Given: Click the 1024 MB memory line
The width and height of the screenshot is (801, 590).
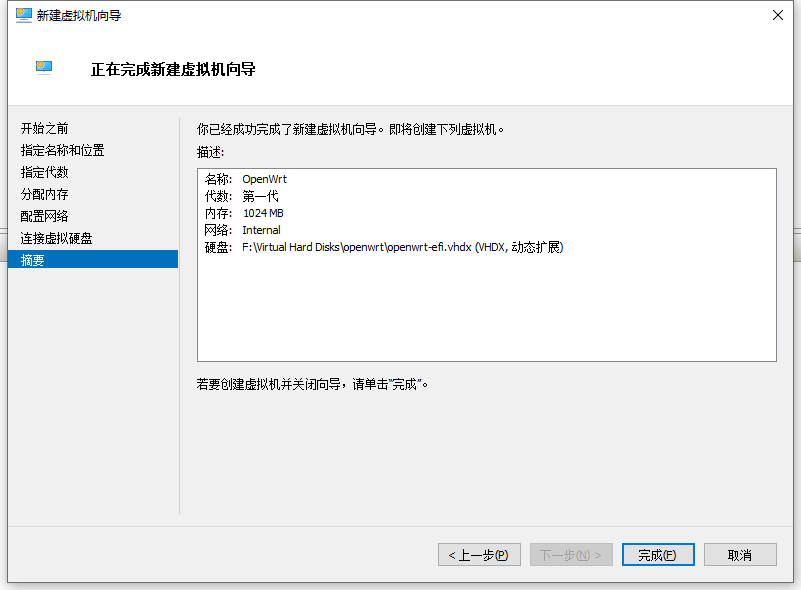Looking at the screenshot, I should pyautogui.click(x=263, y=214).
